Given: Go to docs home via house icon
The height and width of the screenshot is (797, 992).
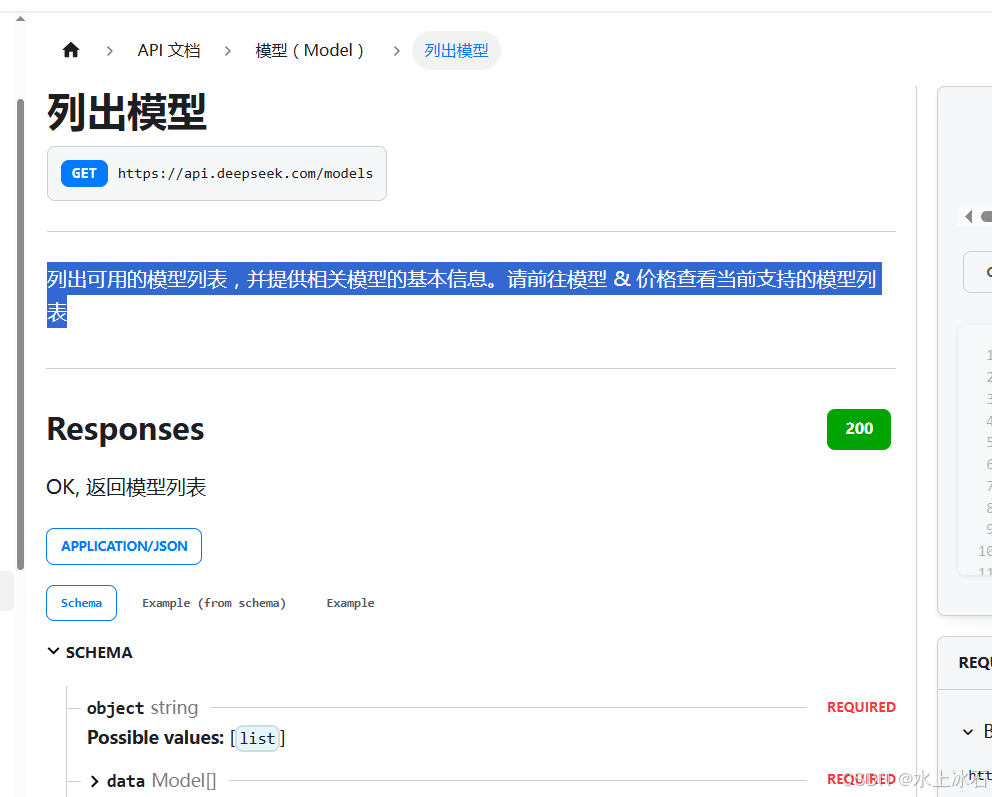Looking at the screenshot, I should (x=71, y=50).
